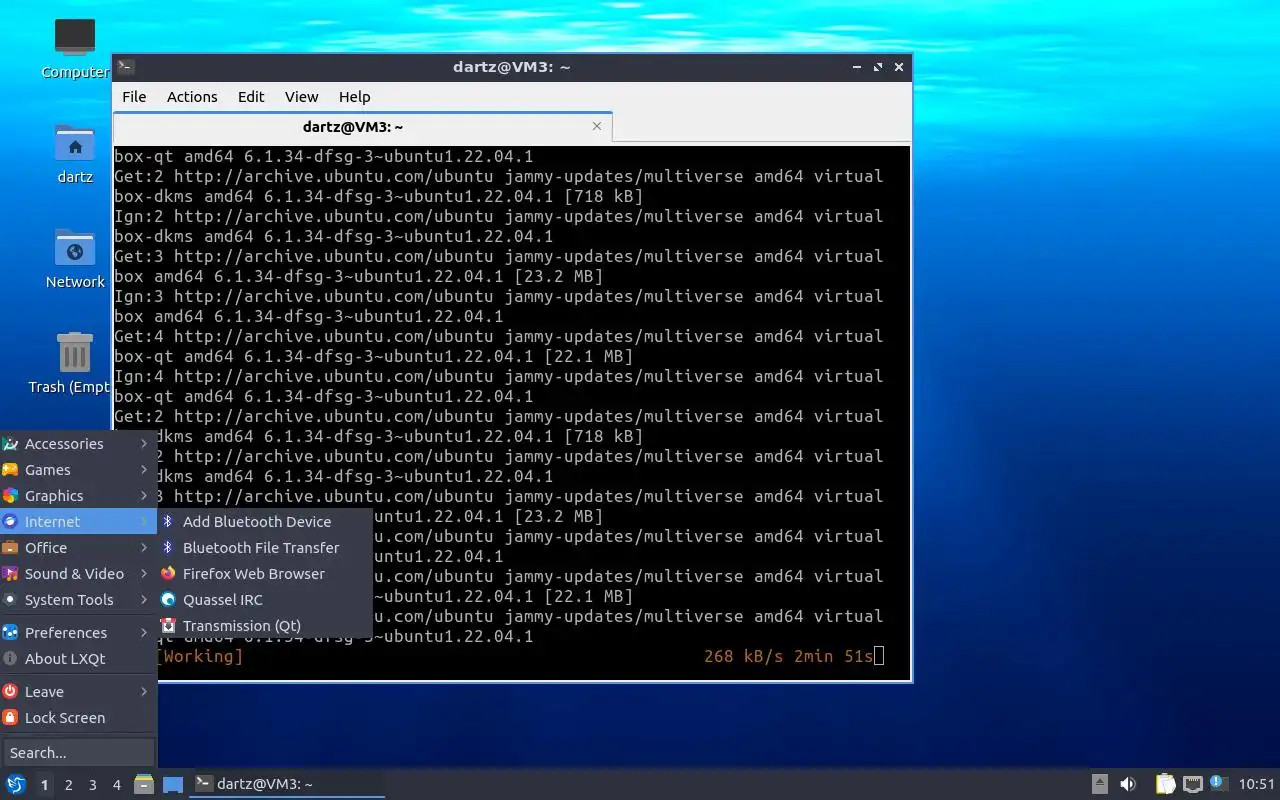Click the Office category icon

pos(10,548)
